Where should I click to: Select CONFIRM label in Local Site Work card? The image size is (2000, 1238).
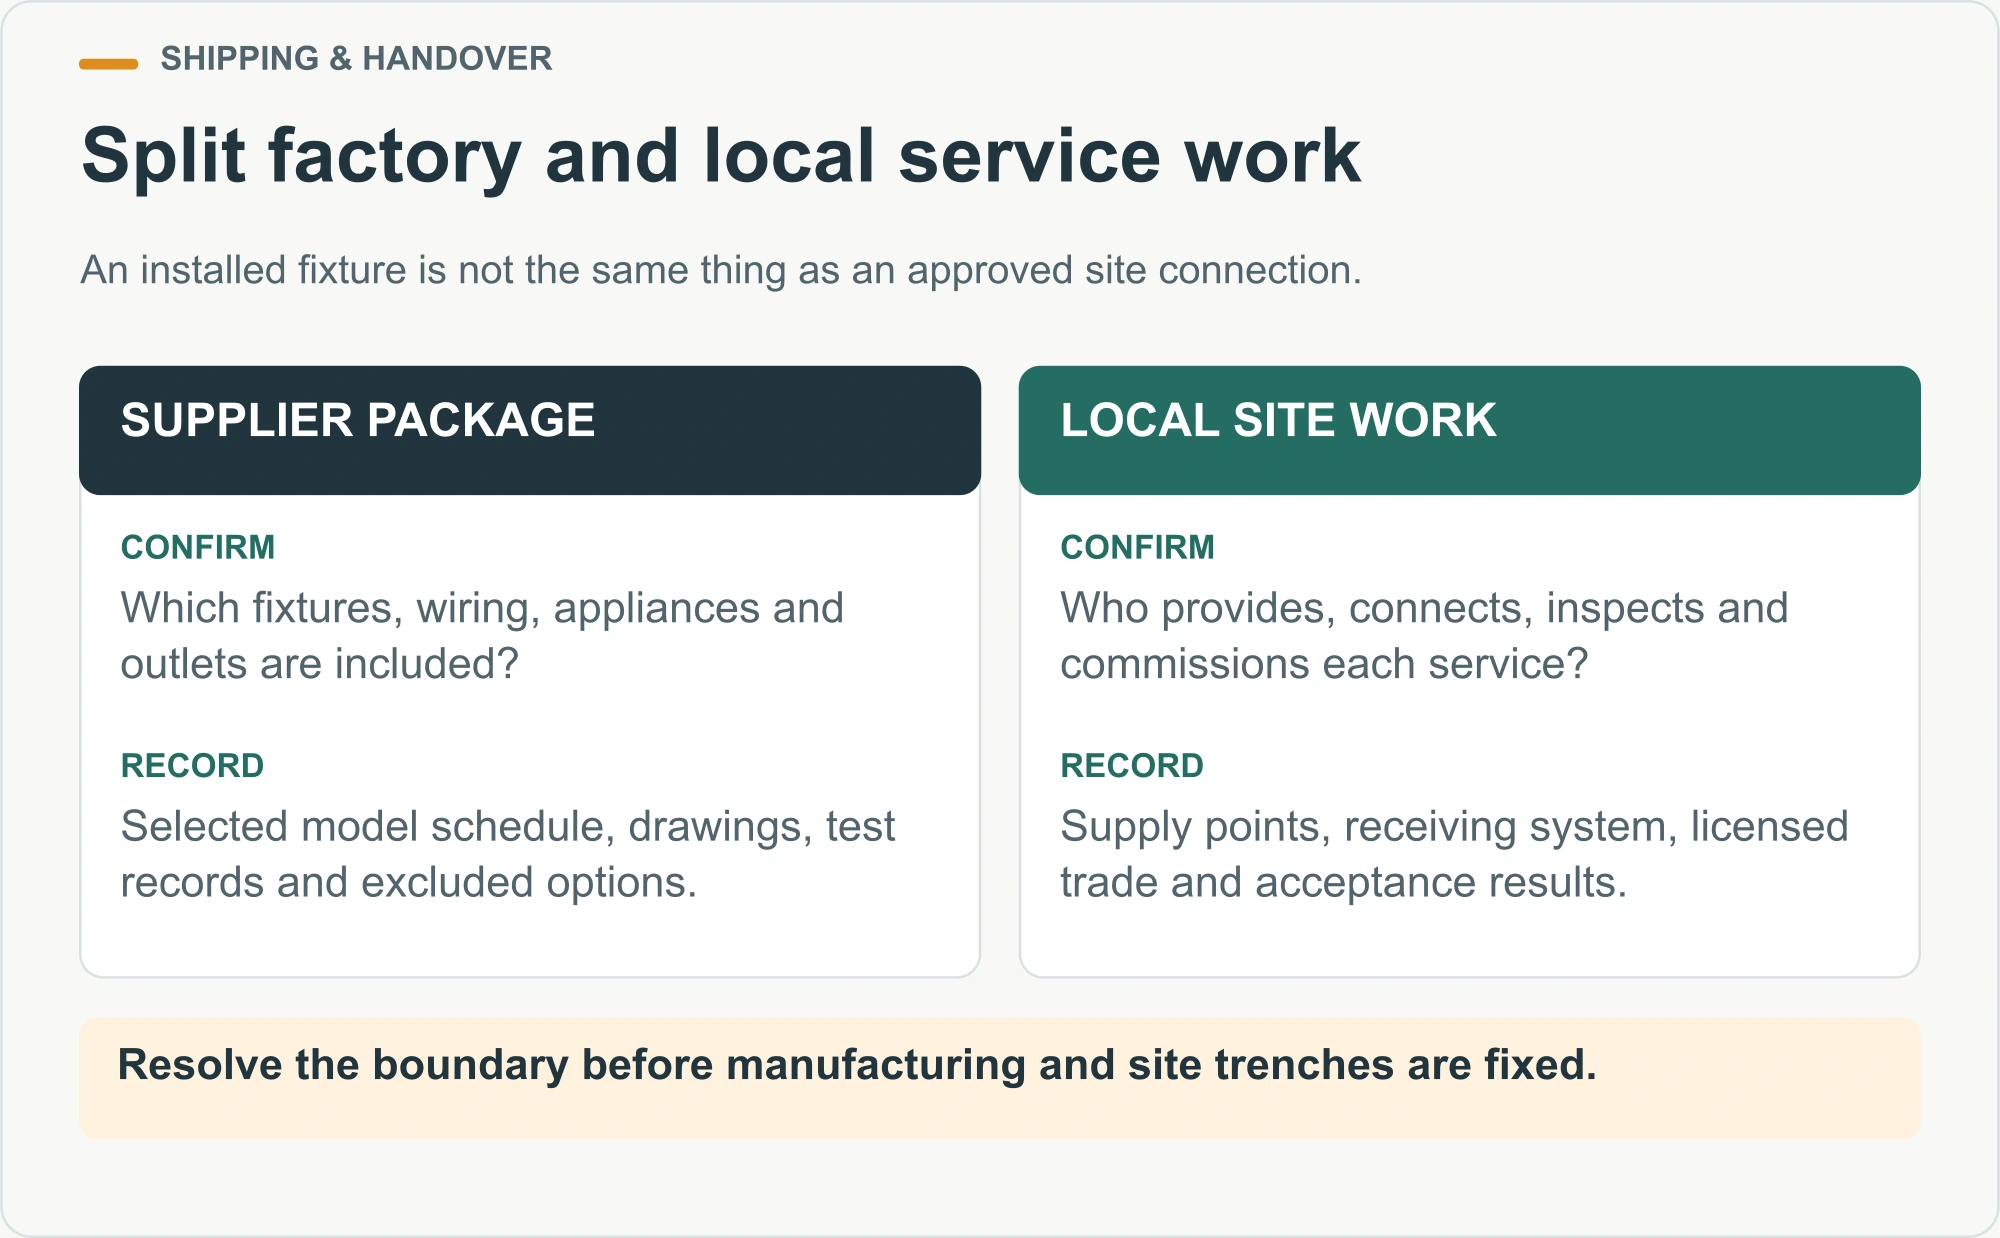tap(1138, 547)
